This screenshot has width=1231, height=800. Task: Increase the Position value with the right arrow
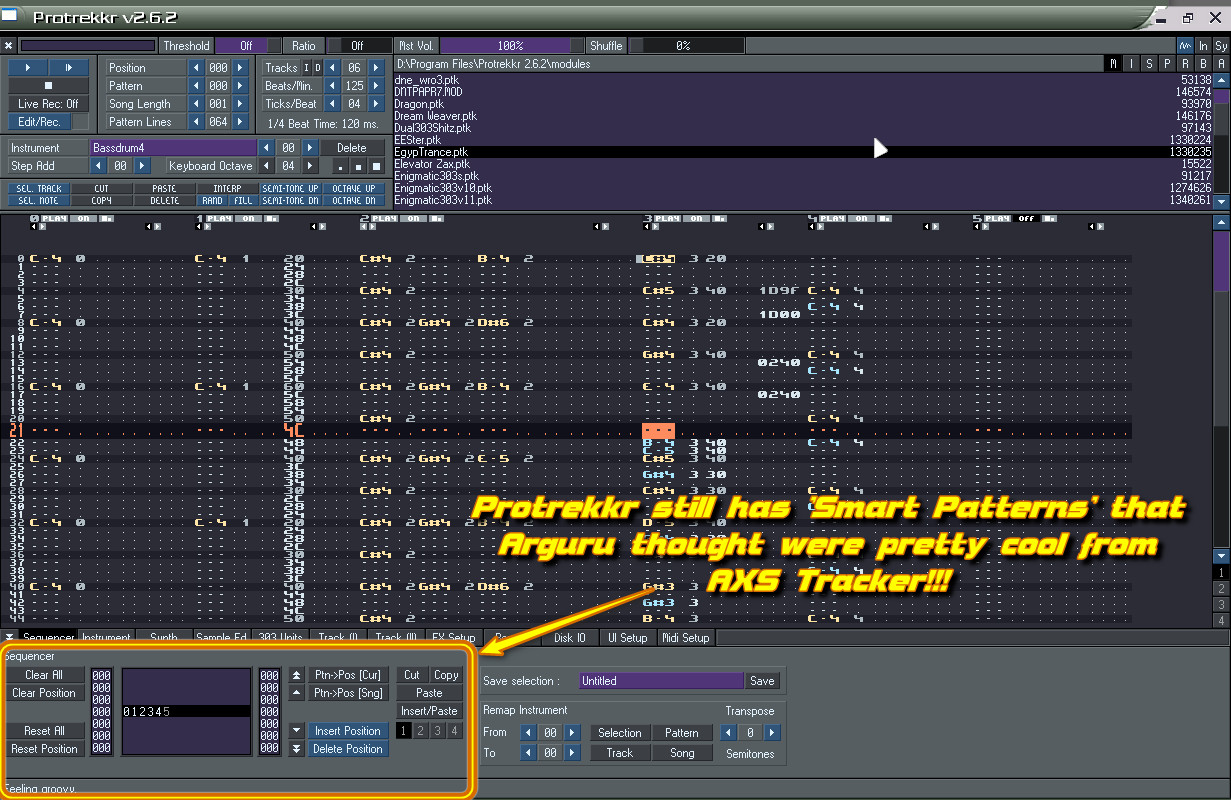[240, 68]
